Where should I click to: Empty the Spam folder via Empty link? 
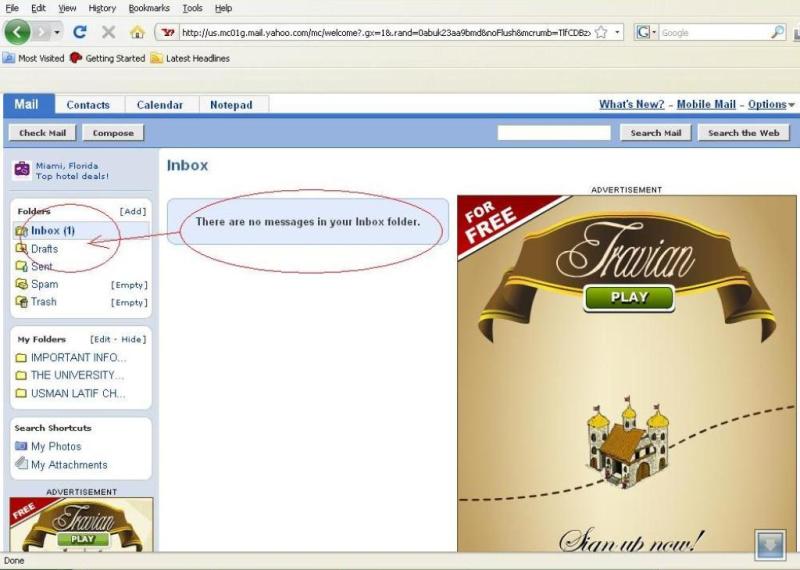pyautogui.click(x=129, y=285)
